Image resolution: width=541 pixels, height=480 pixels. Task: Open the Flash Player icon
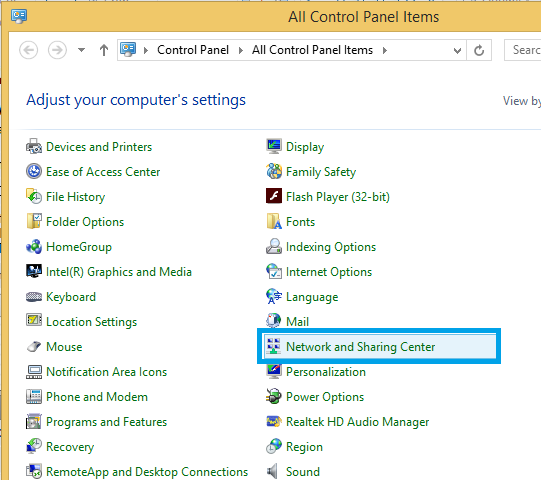(x=274, y=196)
